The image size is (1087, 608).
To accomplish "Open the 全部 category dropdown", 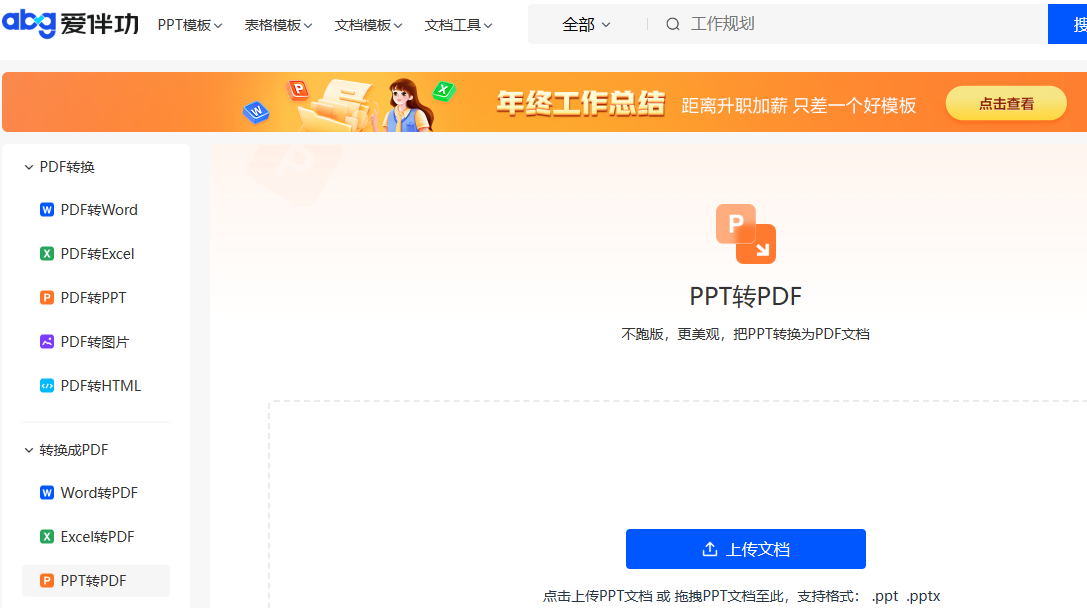I will pyautogui.click(x=586, y=23).
